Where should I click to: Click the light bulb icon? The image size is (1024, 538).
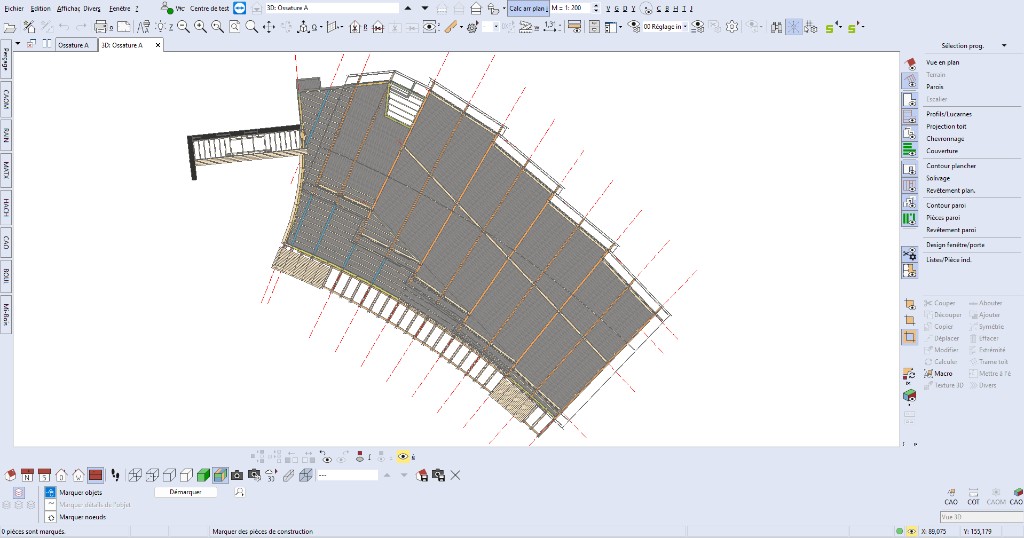coord(161,27)
